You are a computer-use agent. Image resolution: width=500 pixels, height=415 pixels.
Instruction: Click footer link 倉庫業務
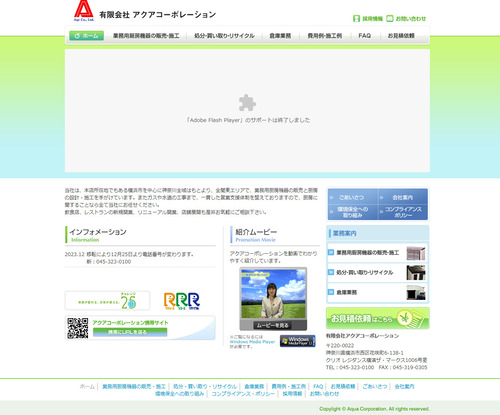(x=254, y=387)
